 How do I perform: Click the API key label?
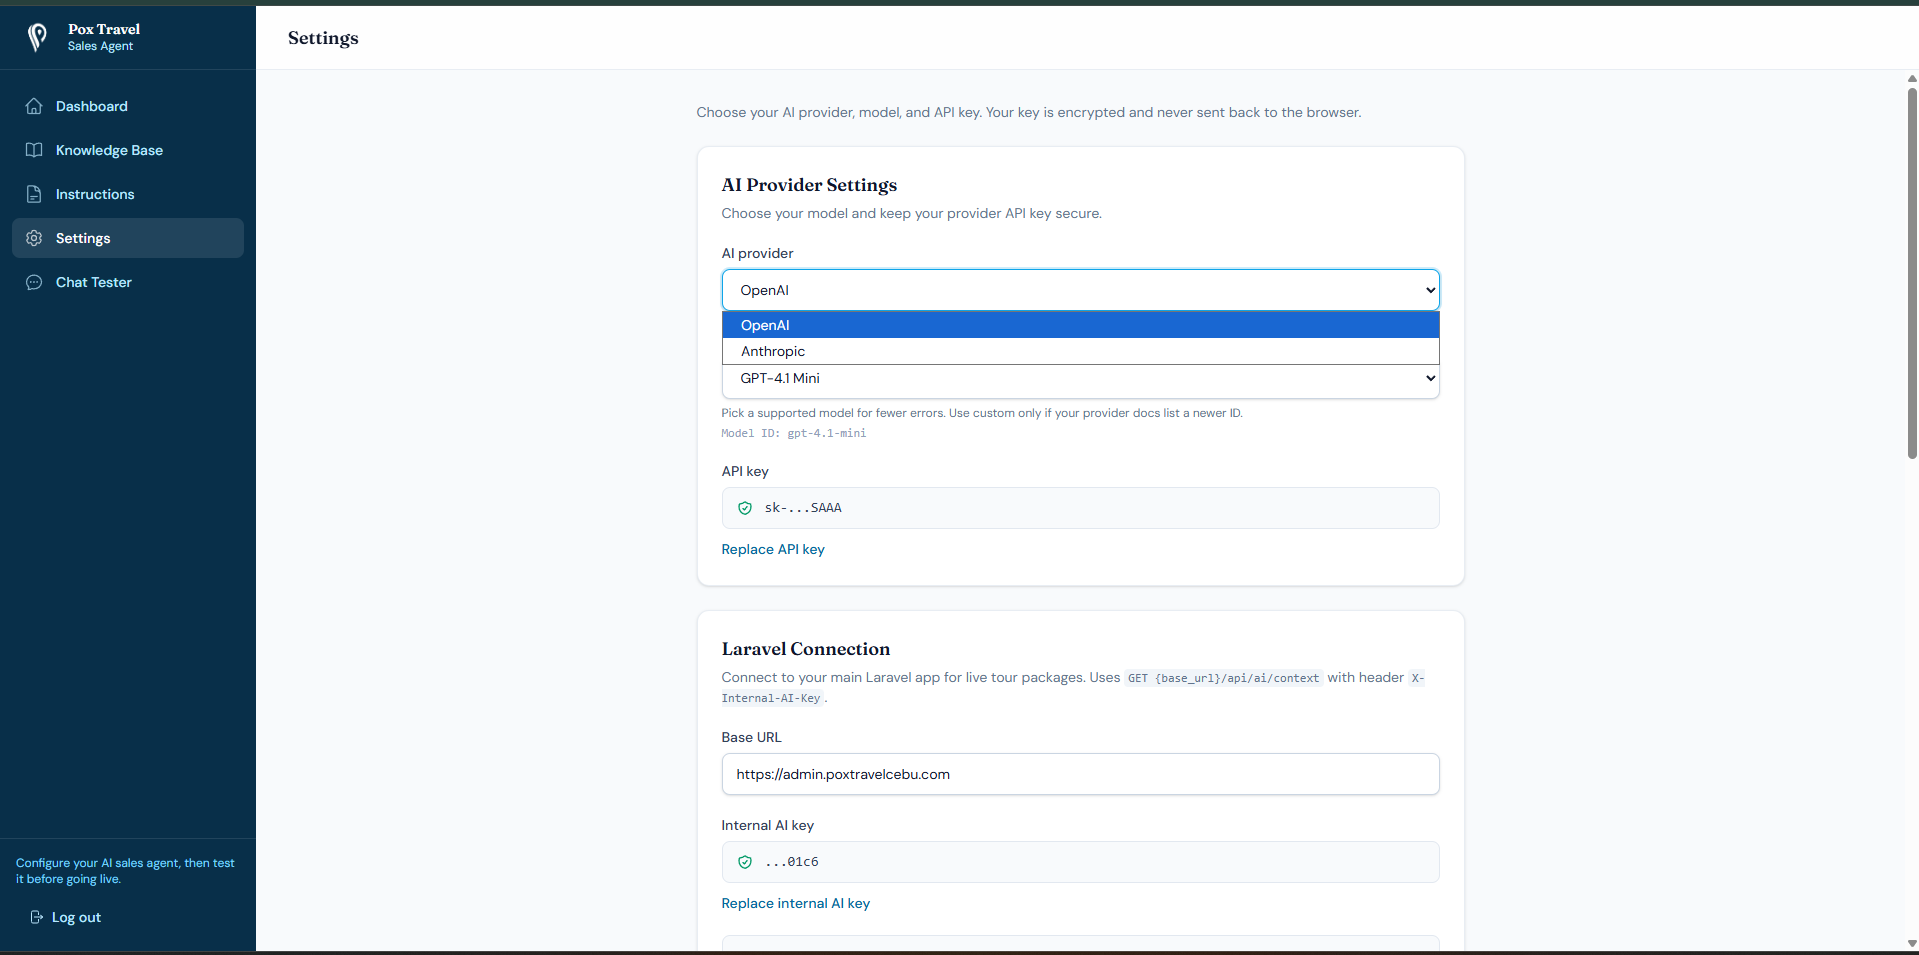pyautogui.click(x=745, y=471)
